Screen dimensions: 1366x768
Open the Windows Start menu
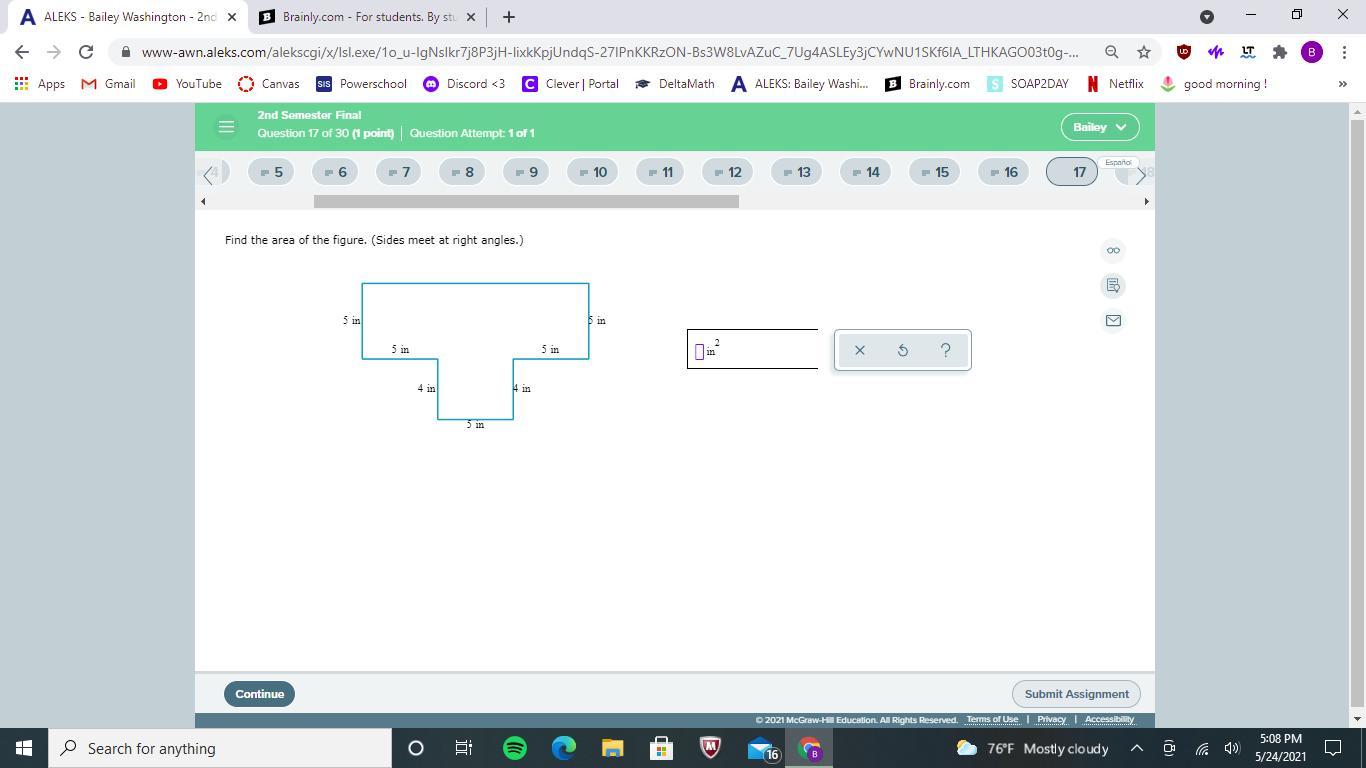click(24, 748)
